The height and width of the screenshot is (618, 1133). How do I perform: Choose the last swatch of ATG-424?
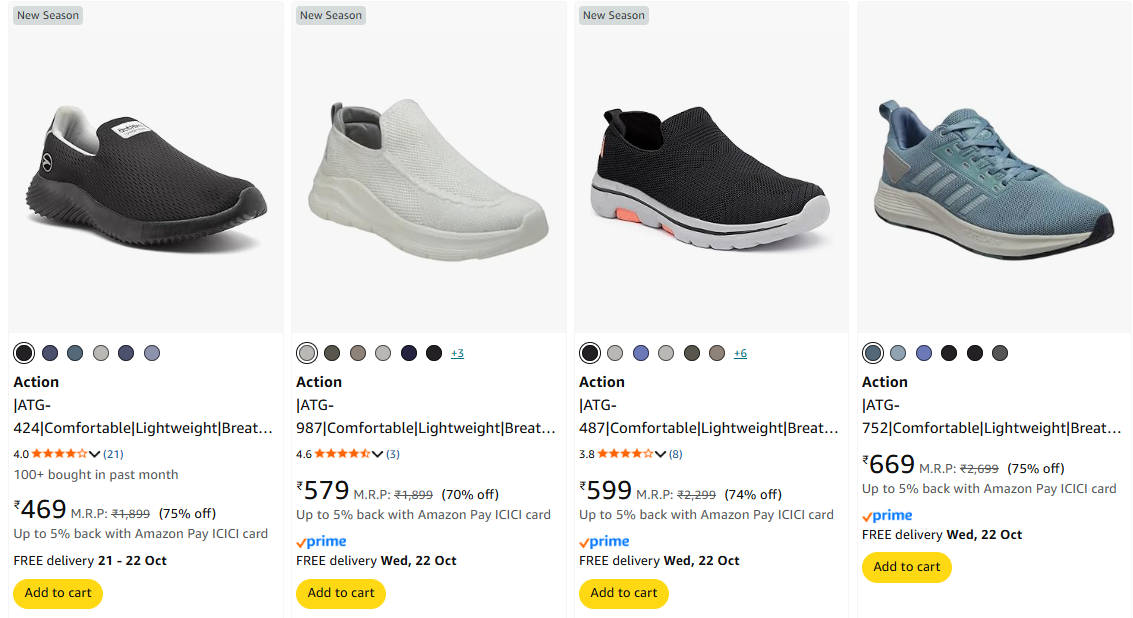152,353
